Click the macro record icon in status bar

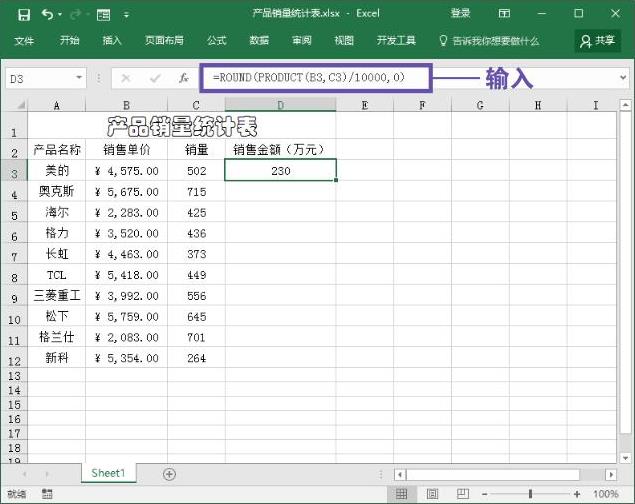[47, 493]
